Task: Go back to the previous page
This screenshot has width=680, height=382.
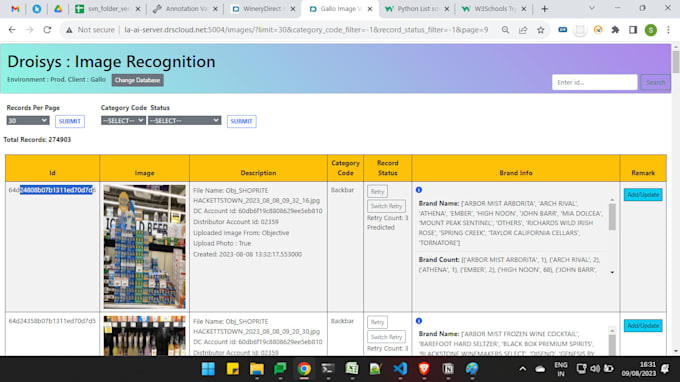Action: 12,30
